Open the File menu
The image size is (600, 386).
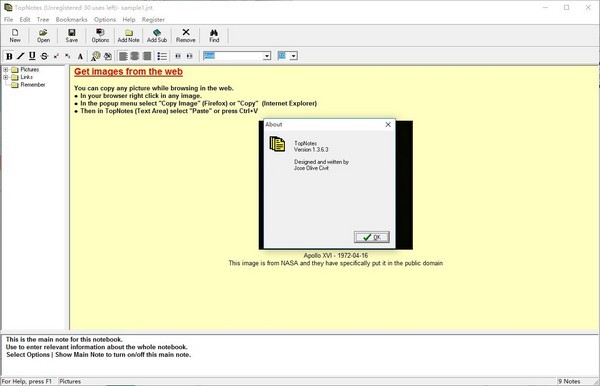click(x=8, y=20)
